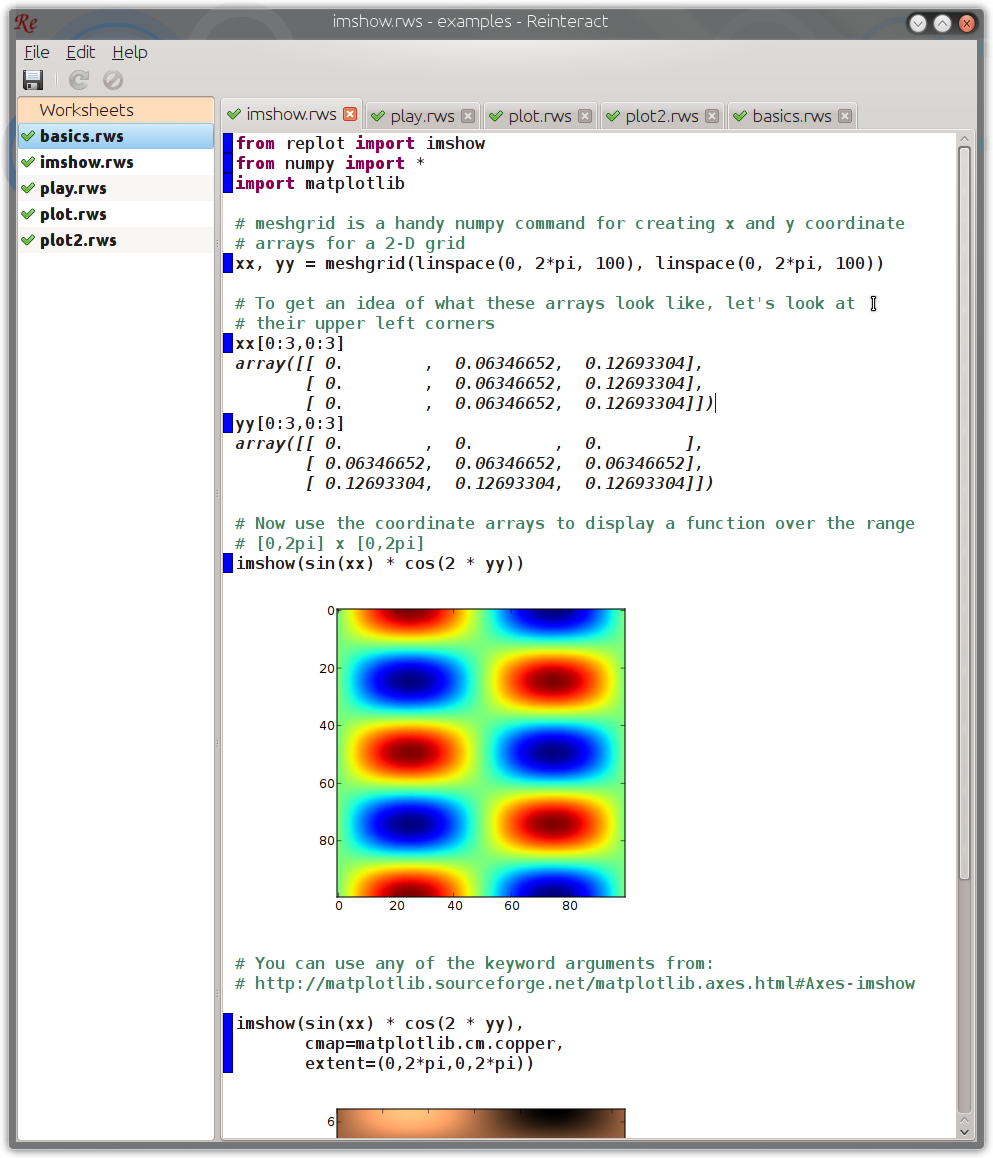993x1158 pixels.
Task: Click the matplotlib sourceforge URL comment
Action: click(x=575, y=984)
